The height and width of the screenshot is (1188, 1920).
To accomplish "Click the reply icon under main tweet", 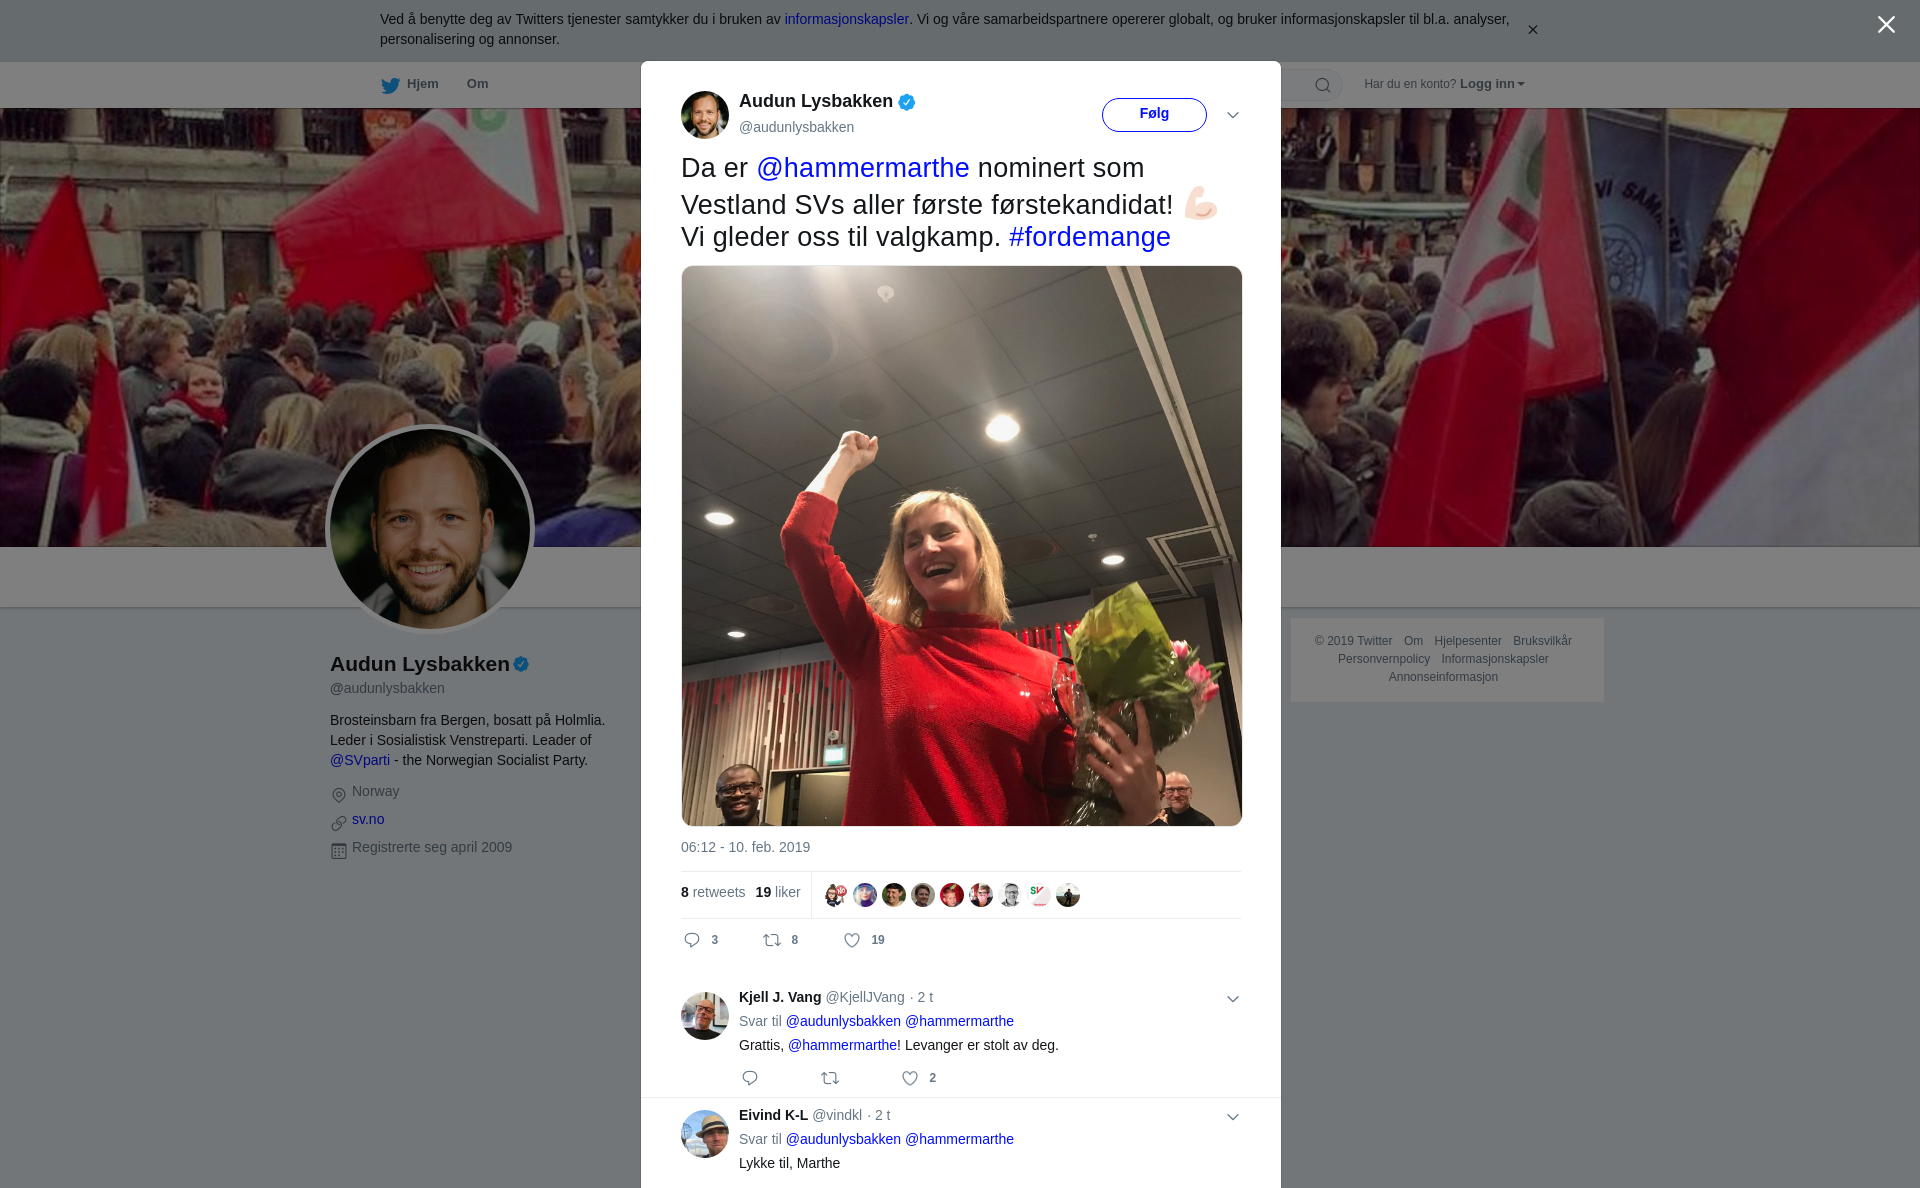I will [x=692, y=940].
